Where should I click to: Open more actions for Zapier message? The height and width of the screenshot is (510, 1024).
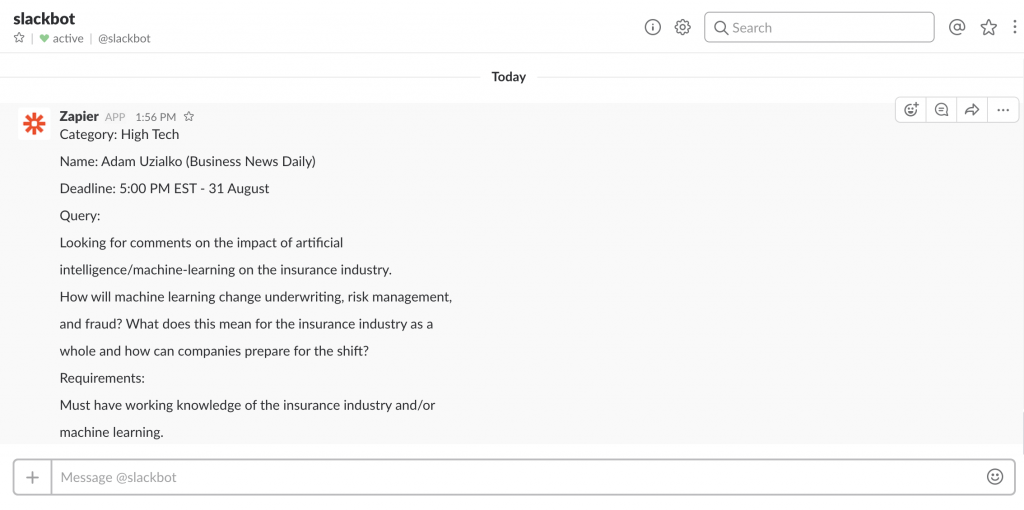click(x=1003, y=110)
